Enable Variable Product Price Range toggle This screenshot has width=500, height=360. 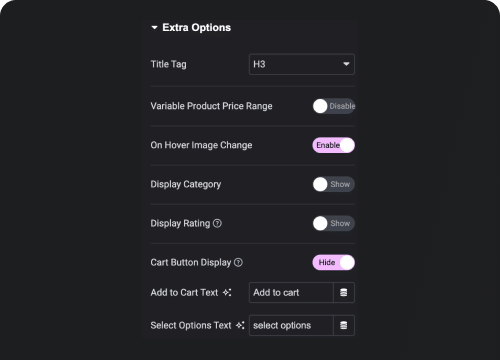[334, 106]
